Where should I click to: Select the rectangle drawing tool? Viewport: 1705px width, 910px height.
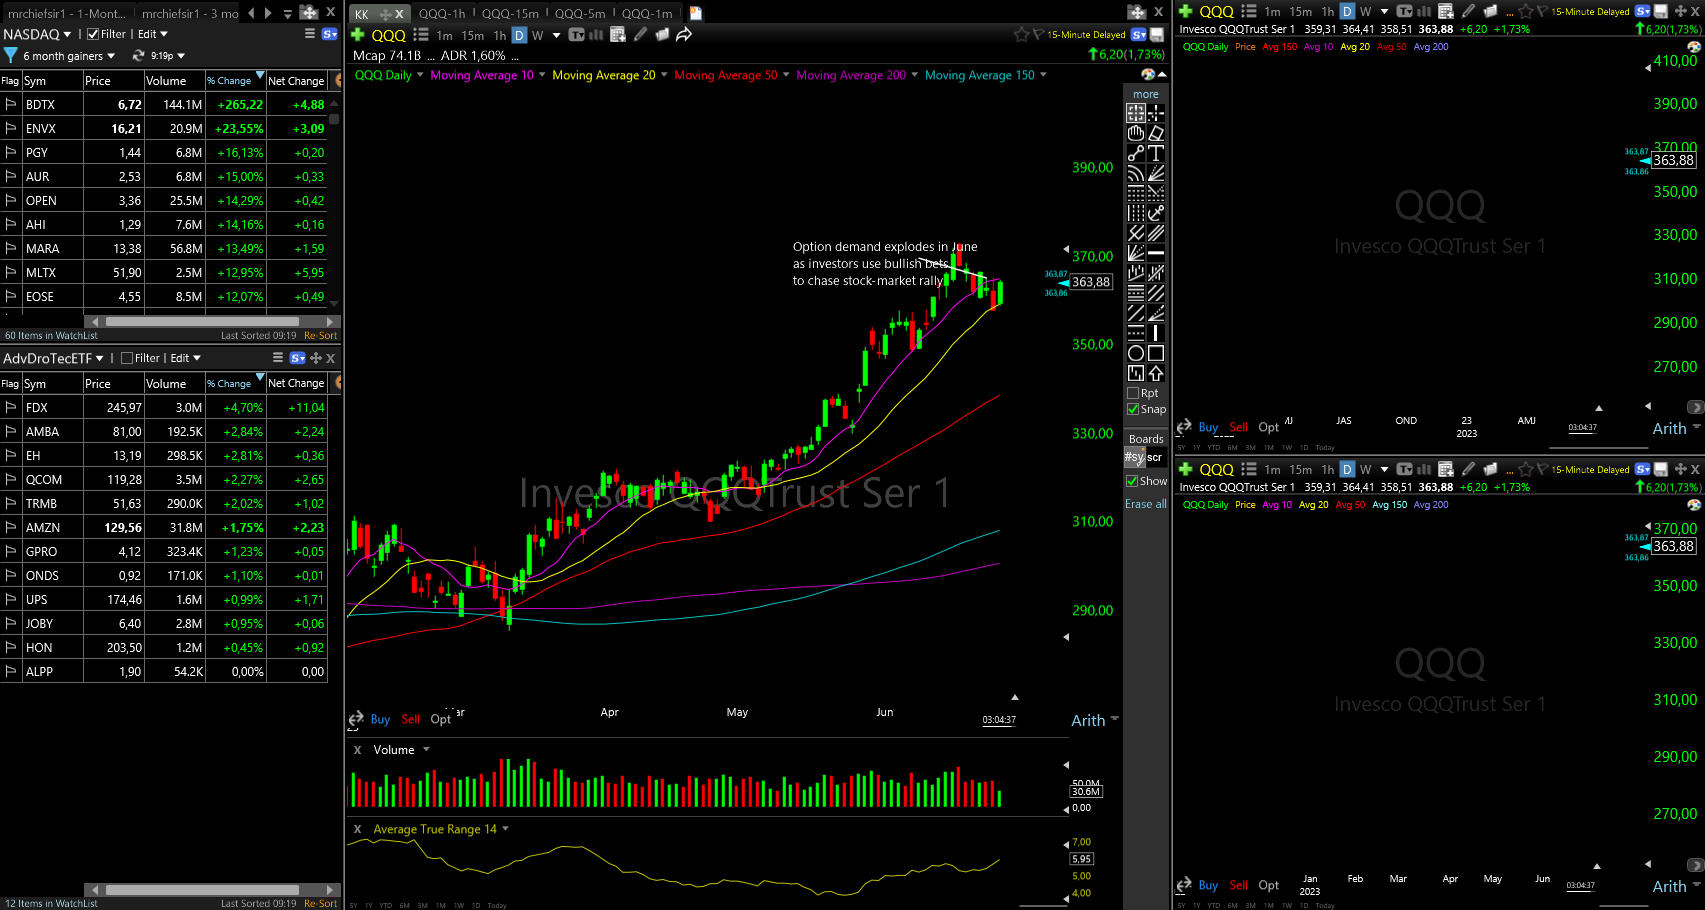coord(1156,353)
